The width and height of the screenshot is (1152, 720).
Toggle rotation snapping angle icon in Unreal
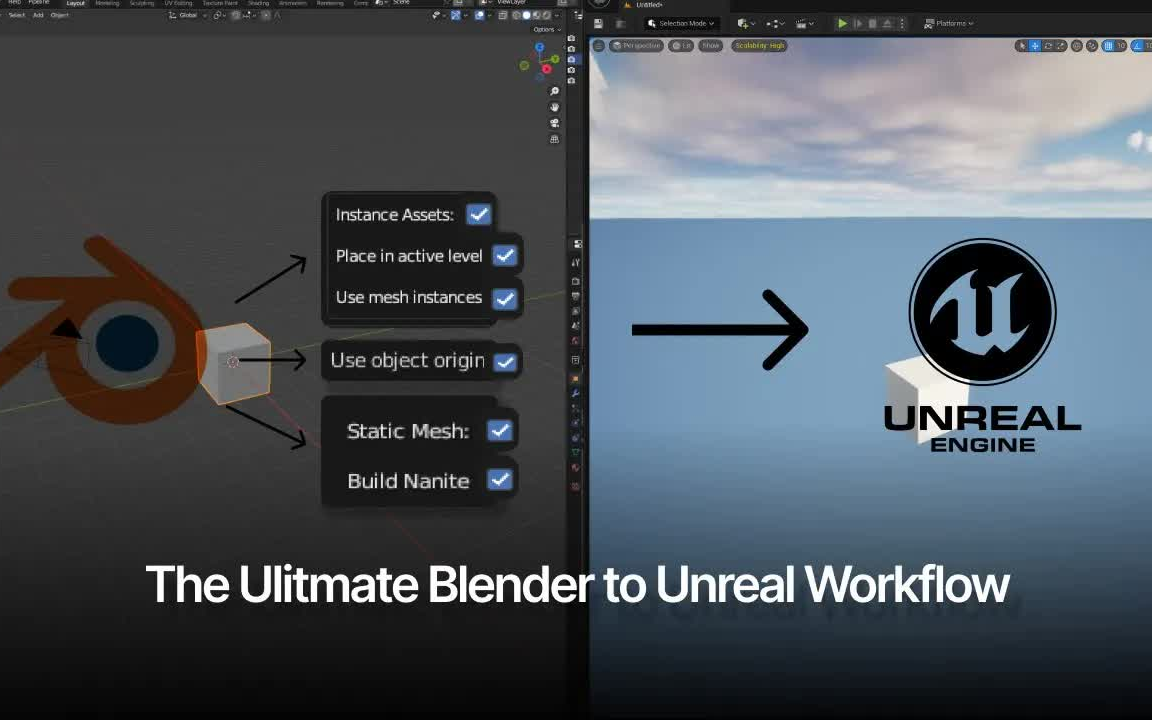click(x=1137, y=46)
